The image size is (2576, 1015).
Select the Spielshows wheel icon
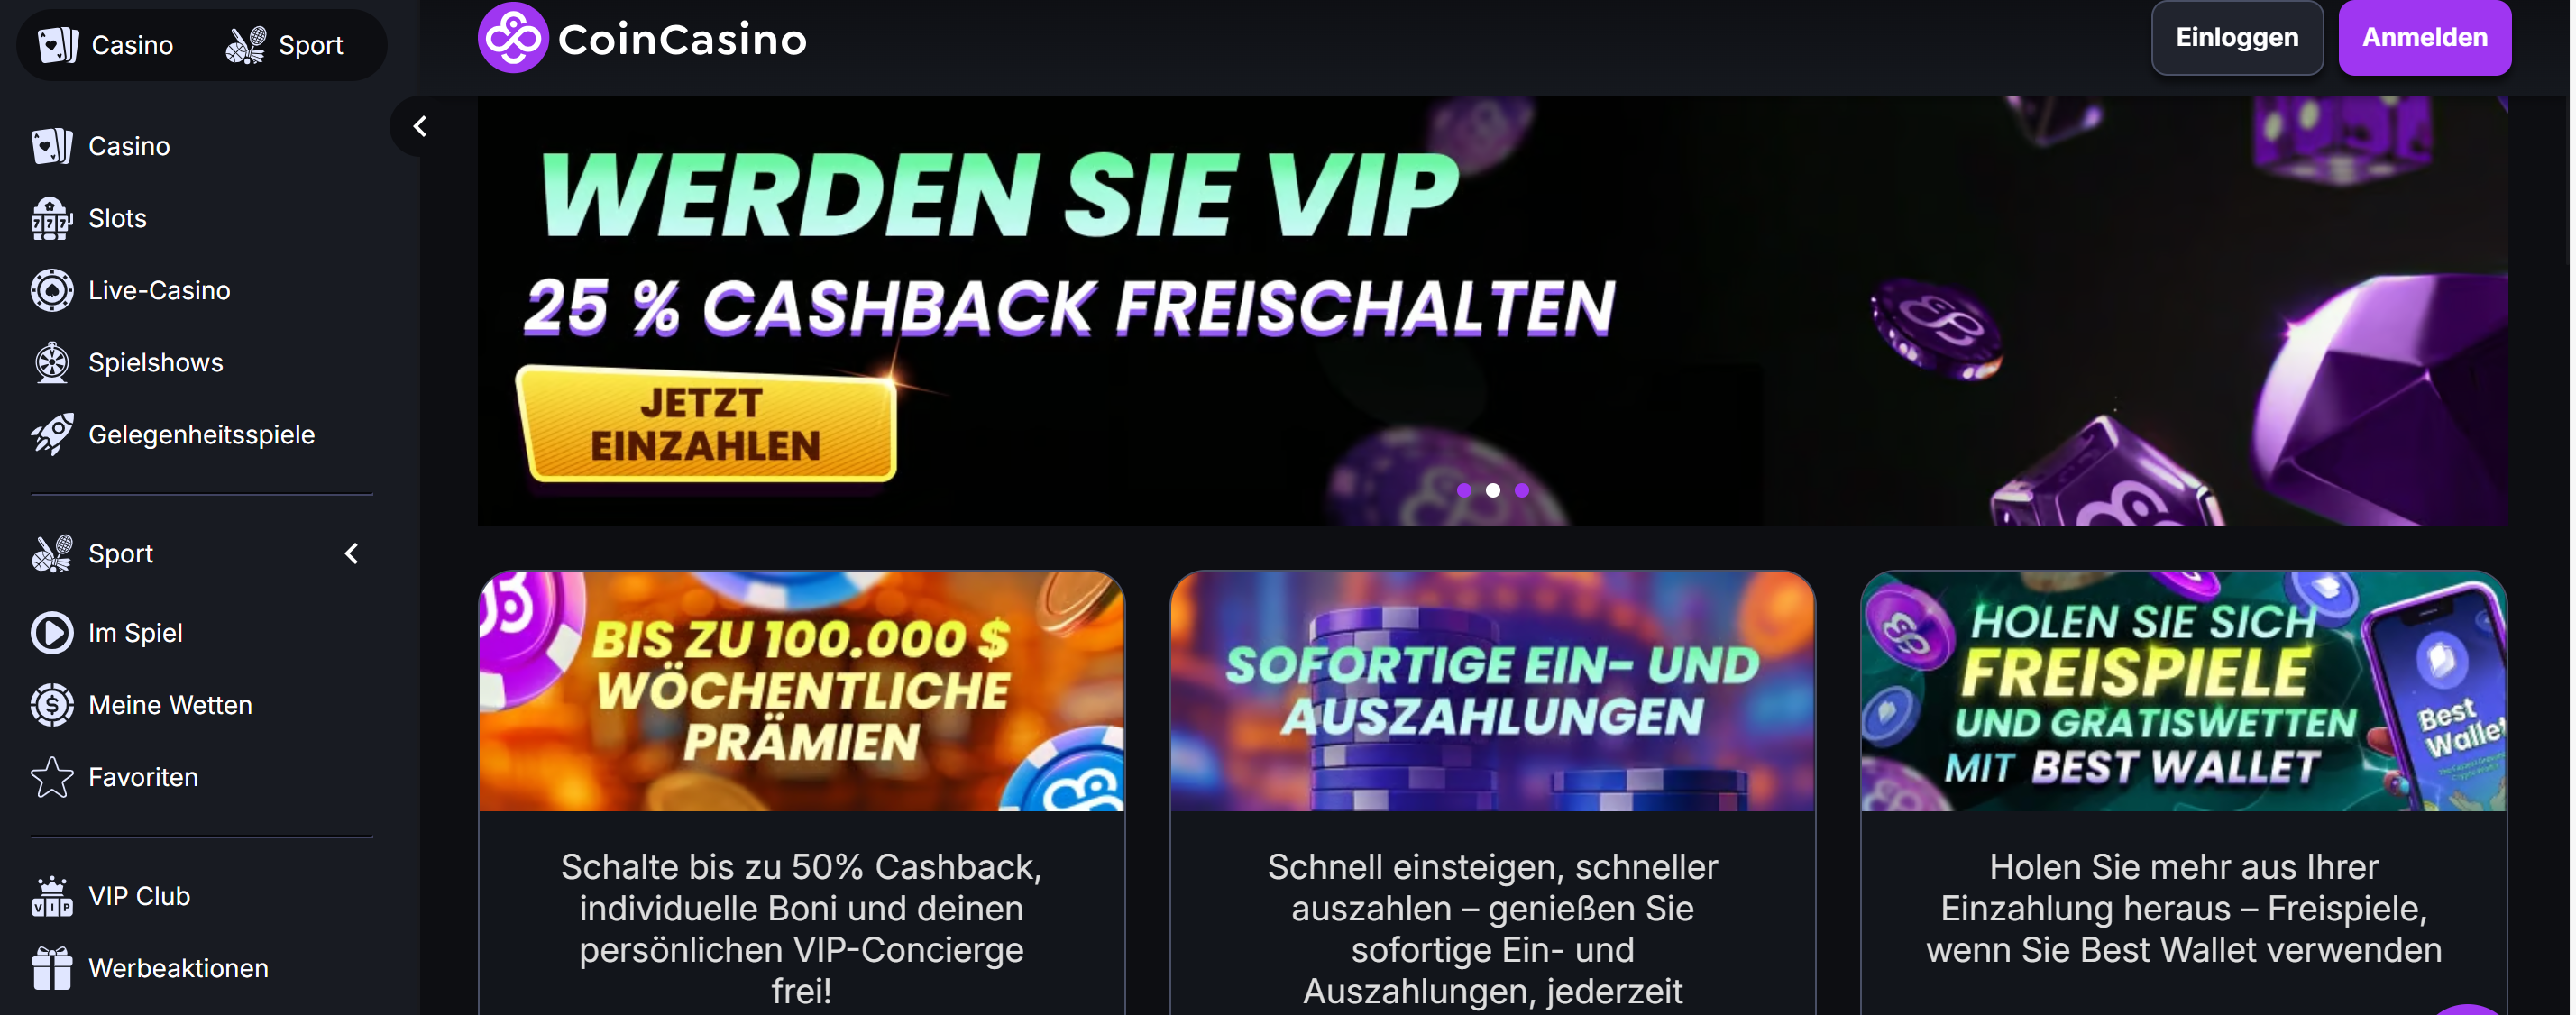pyautogui.click(x=51, y=362)
